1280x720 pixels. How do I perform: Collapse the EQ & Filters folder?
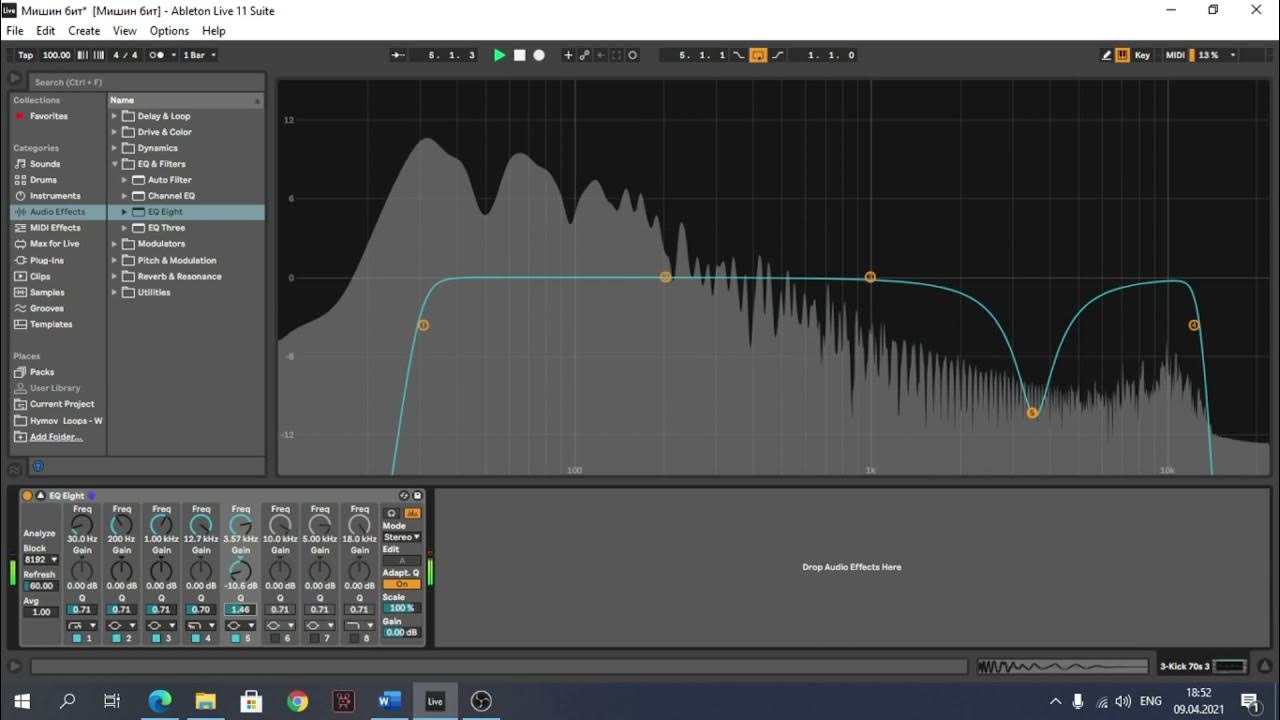[114, 164]
